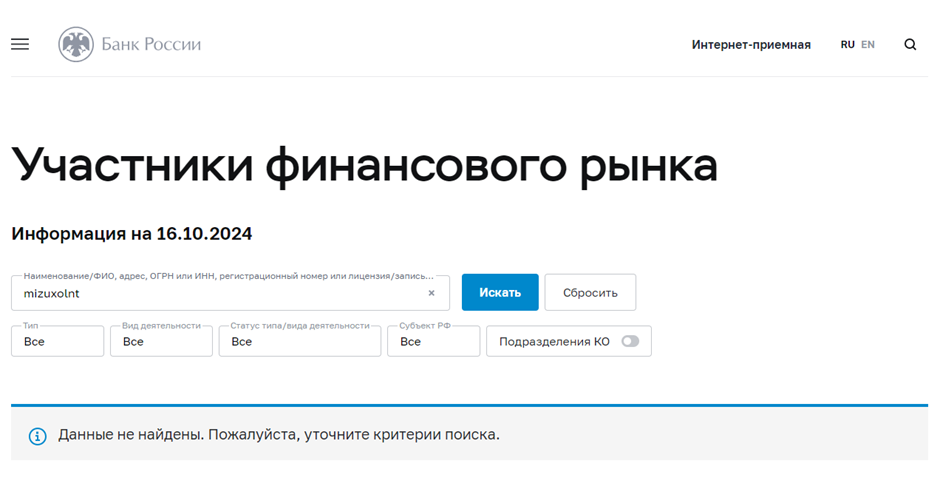Toggle the Подразделения КО switch
Screen dimensions: 940x492
pos(630,341)
